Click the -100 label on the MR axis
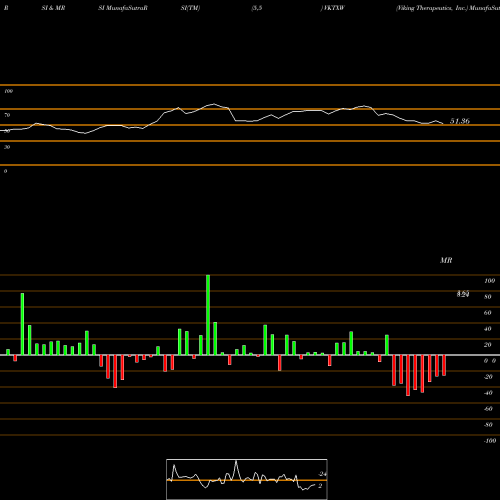Image resolution: width=500 pixels, height=500 pixels. 490,441
